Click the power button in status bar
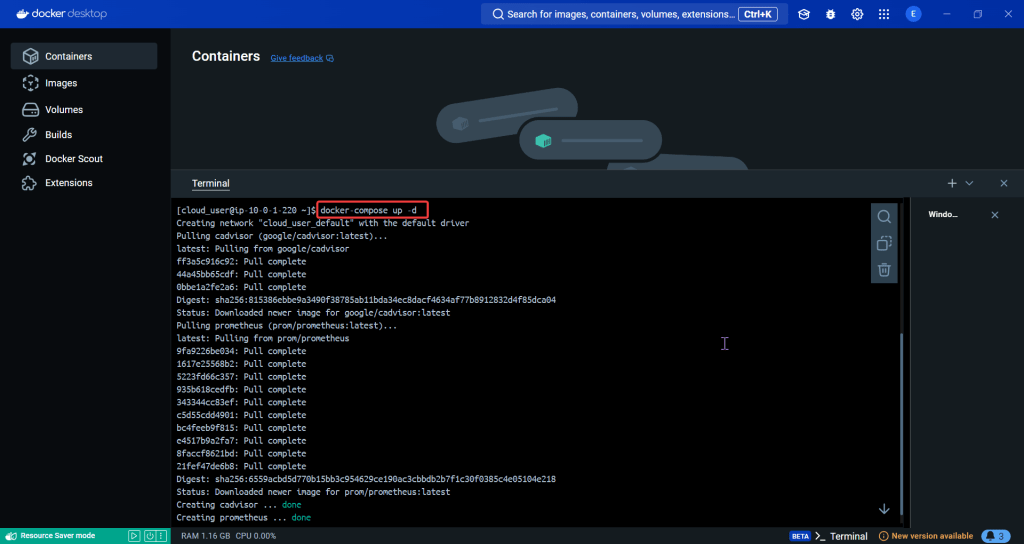The width and height of the screenshot is (1024, 544). [149, 536]
